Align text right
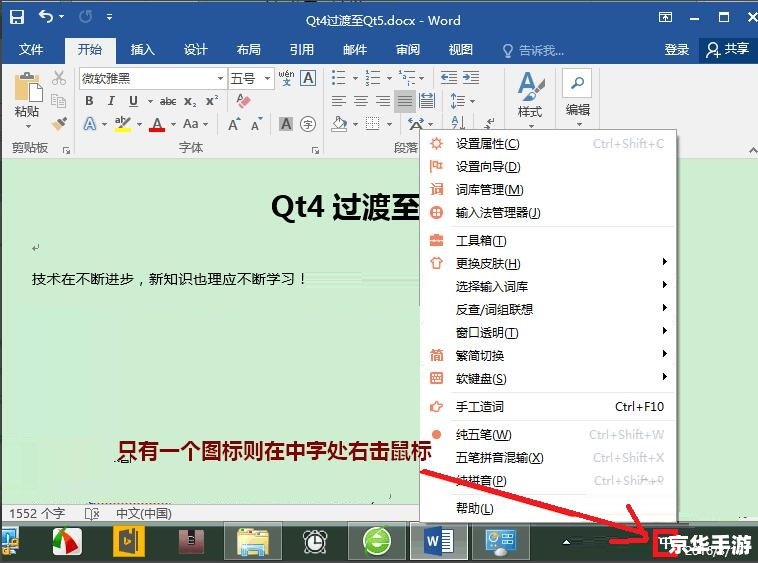Viewport: 758px width, 563px height. pos(383,101)
